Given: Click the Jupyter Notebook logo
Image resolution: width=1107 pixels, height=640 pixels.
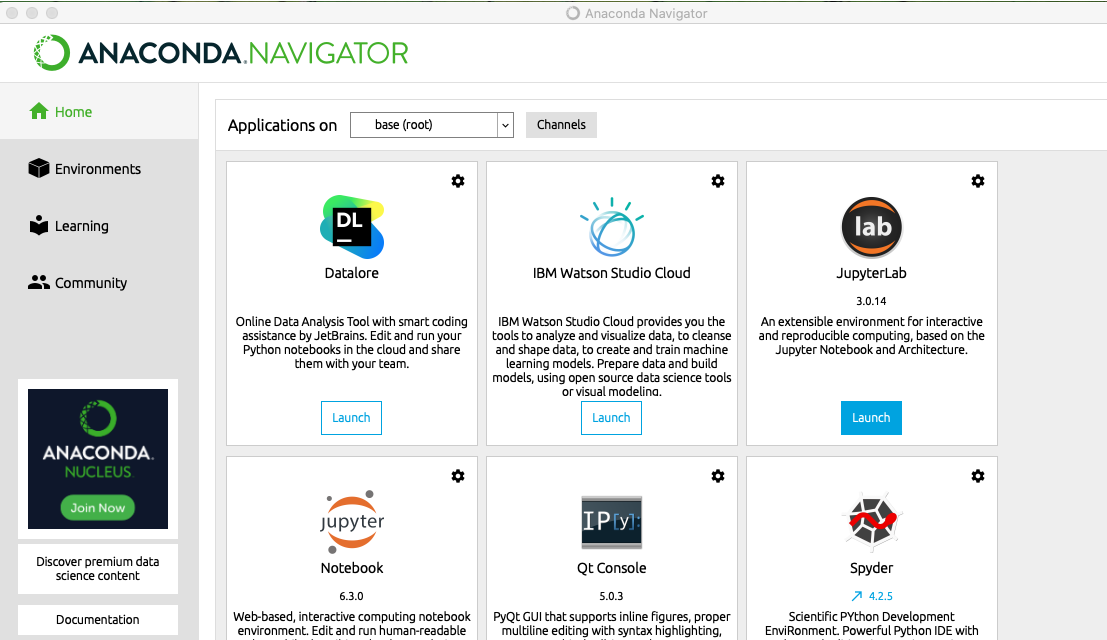Looking at the screenshot, I should click(x=352, y=521).
